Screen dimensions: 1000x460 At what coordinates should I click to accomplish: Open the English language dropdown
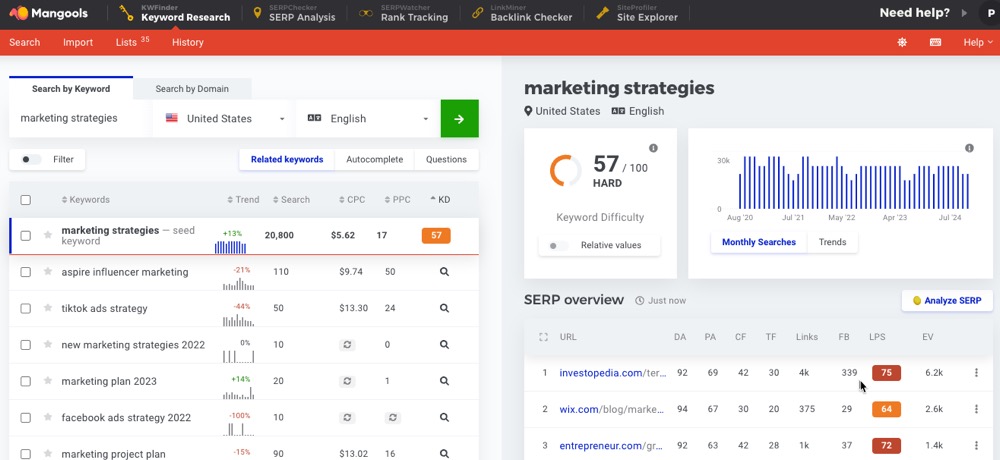point(368,119)
